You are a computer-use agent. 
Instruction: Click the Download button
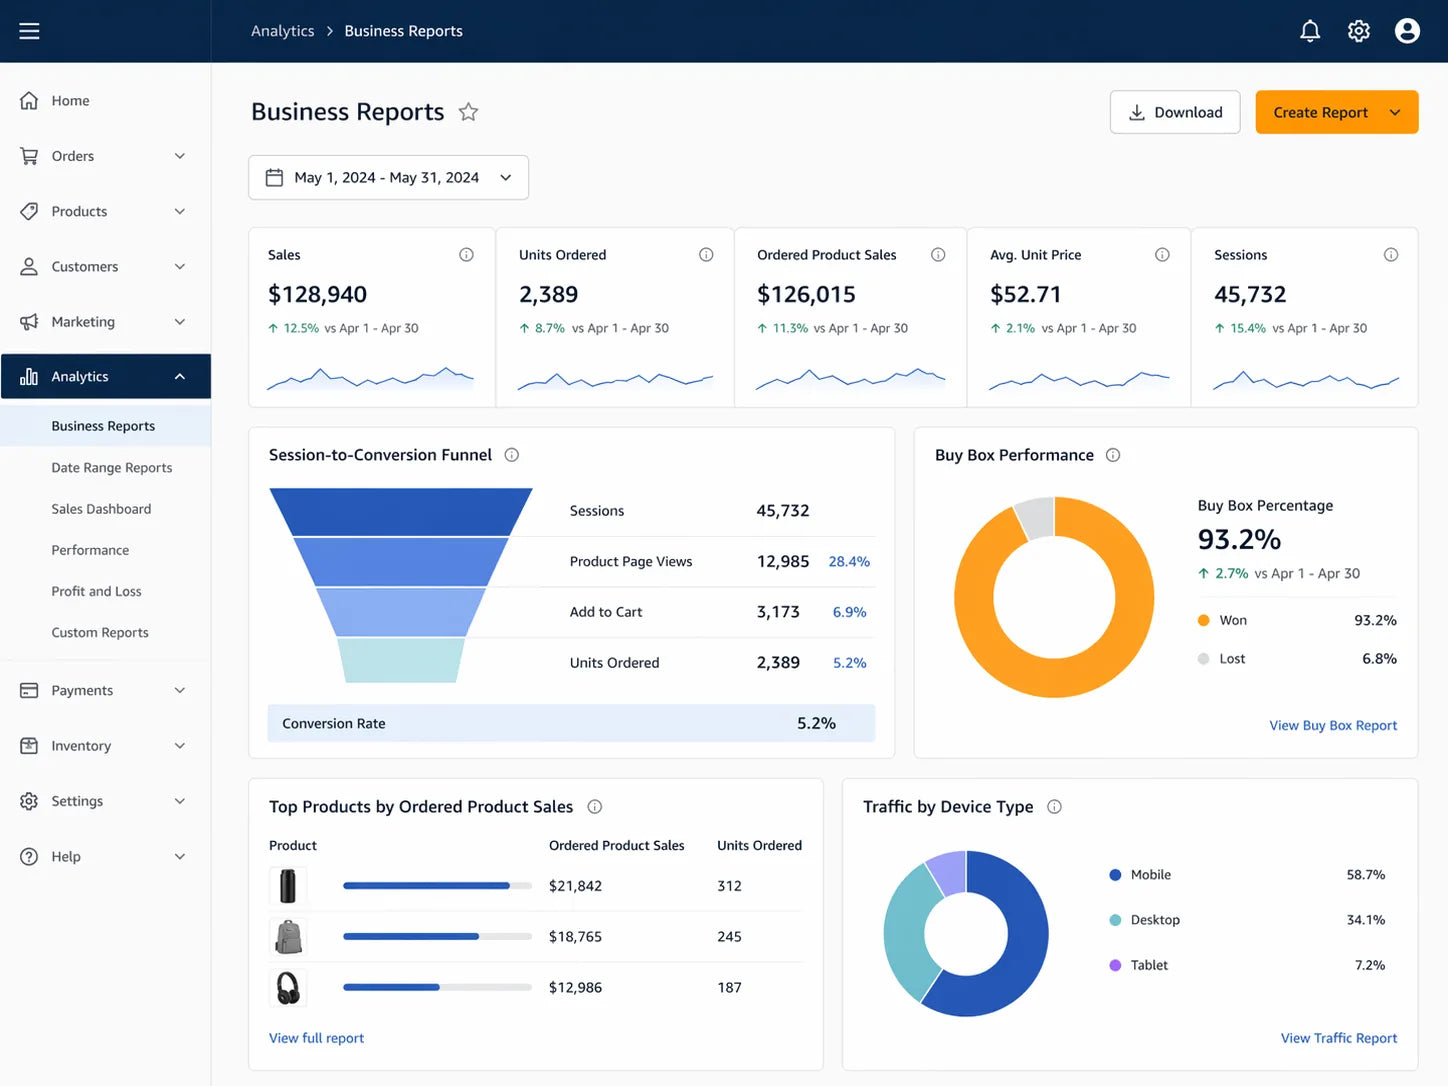[1175, 112]
